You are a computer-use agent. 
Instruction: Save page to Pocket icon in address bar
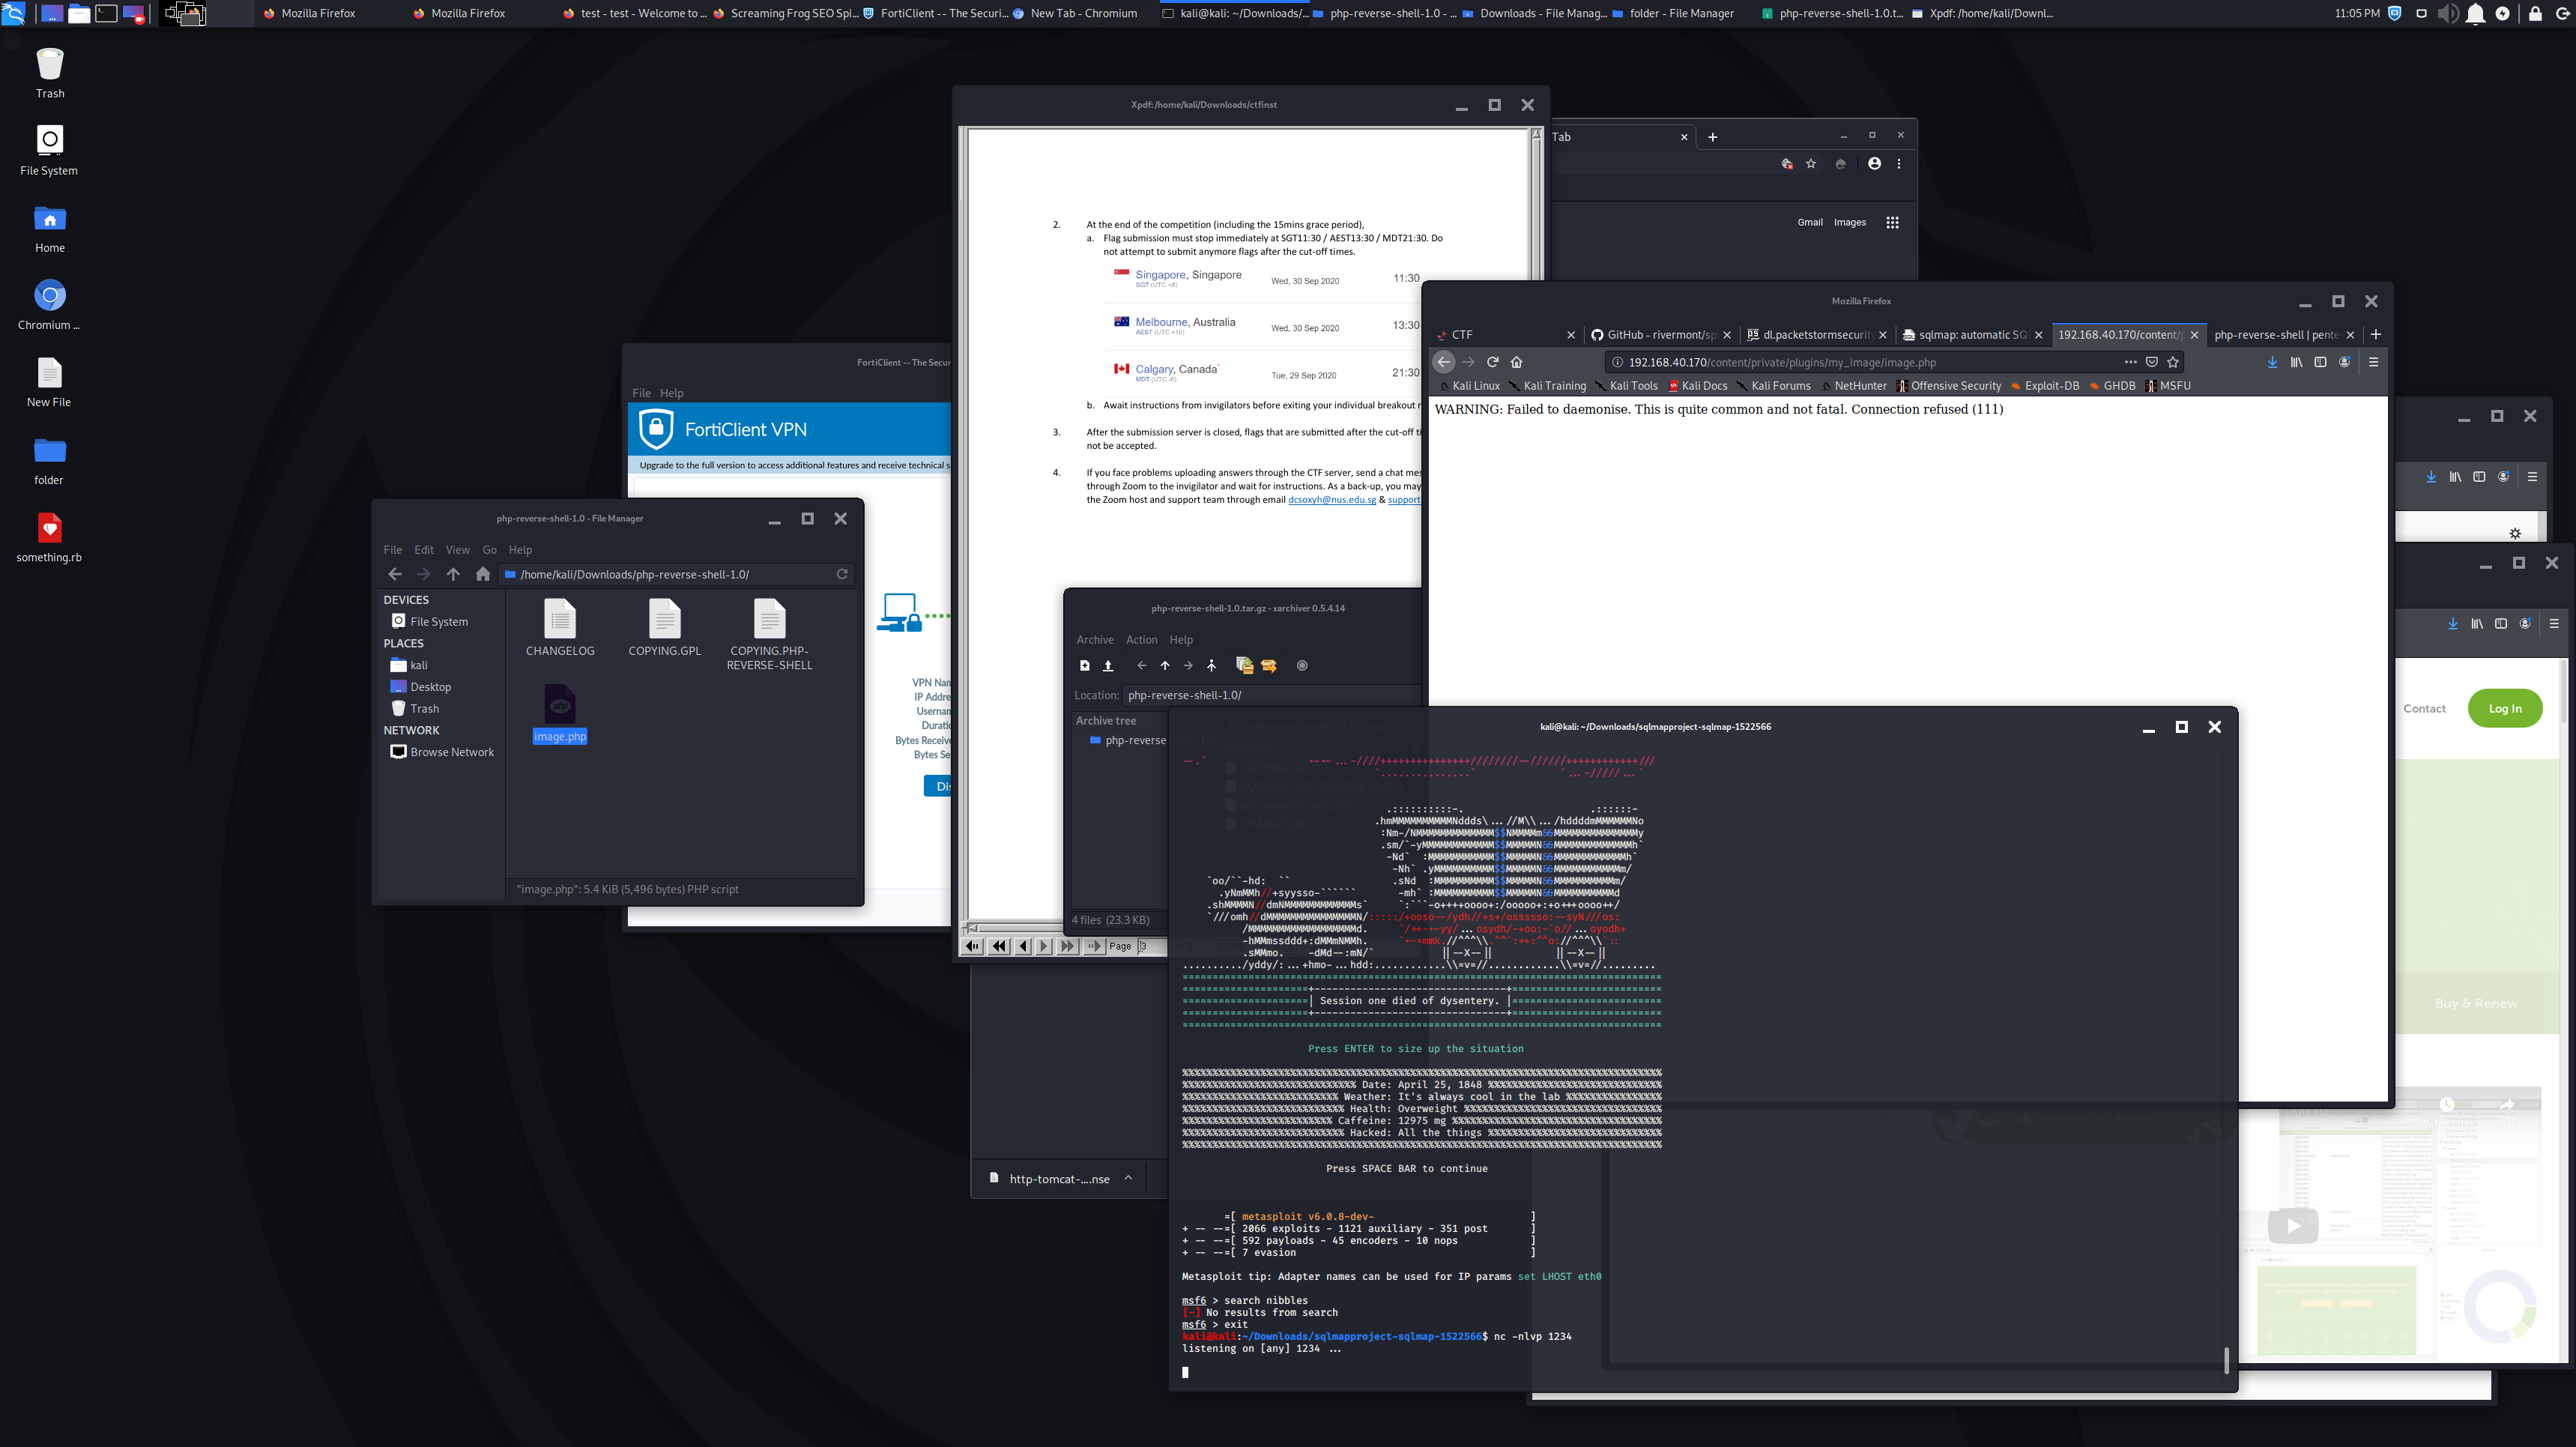2151,362
